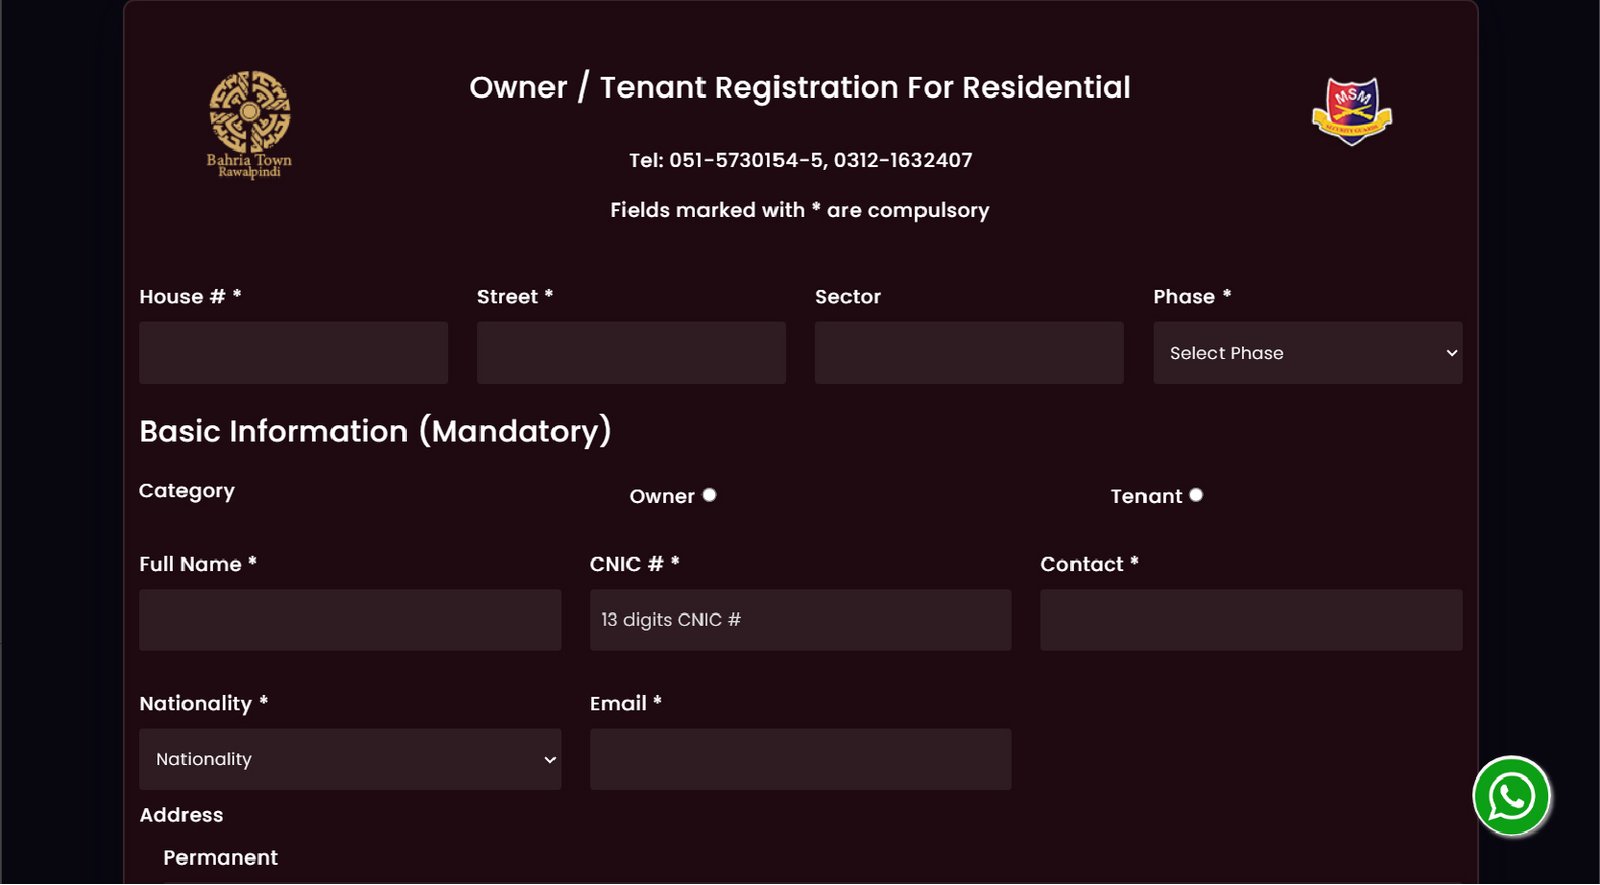
Task: Click the telephone number text line
Action: tap(800, 160)
